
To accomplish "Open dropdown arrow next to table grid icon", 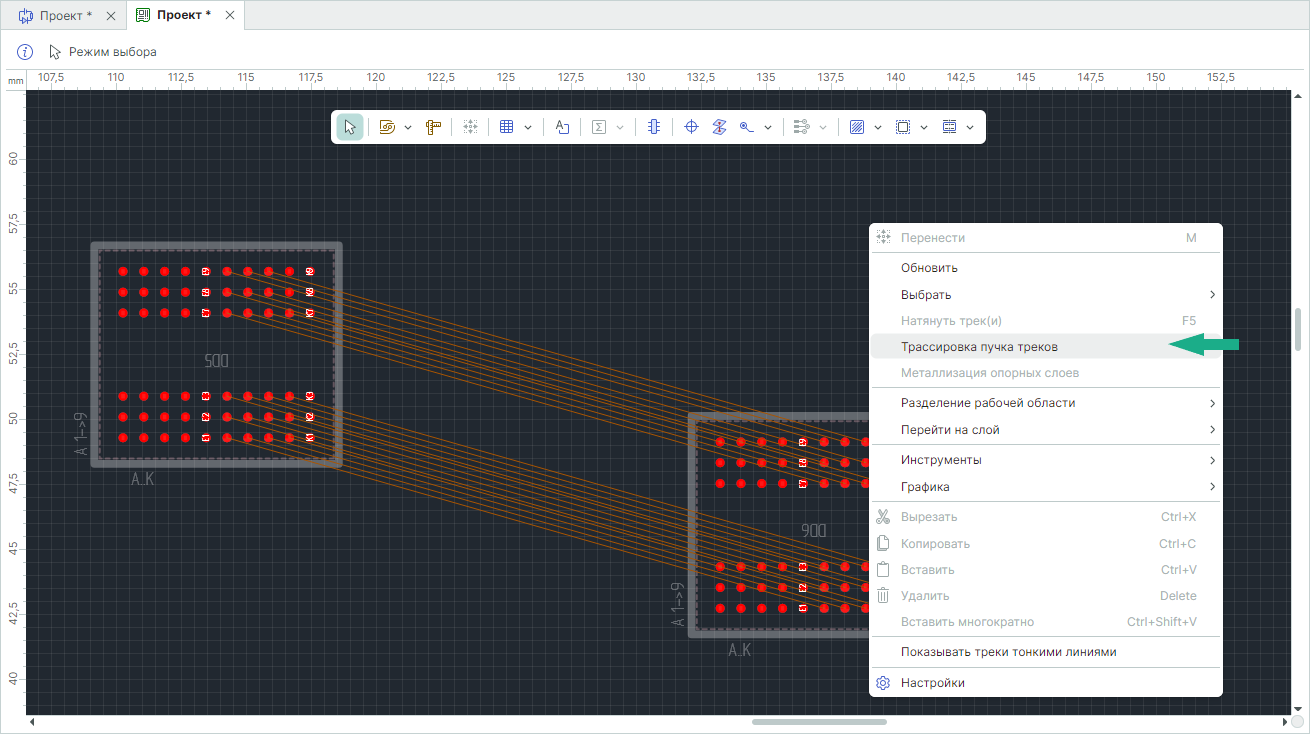I will coord(528,127).
